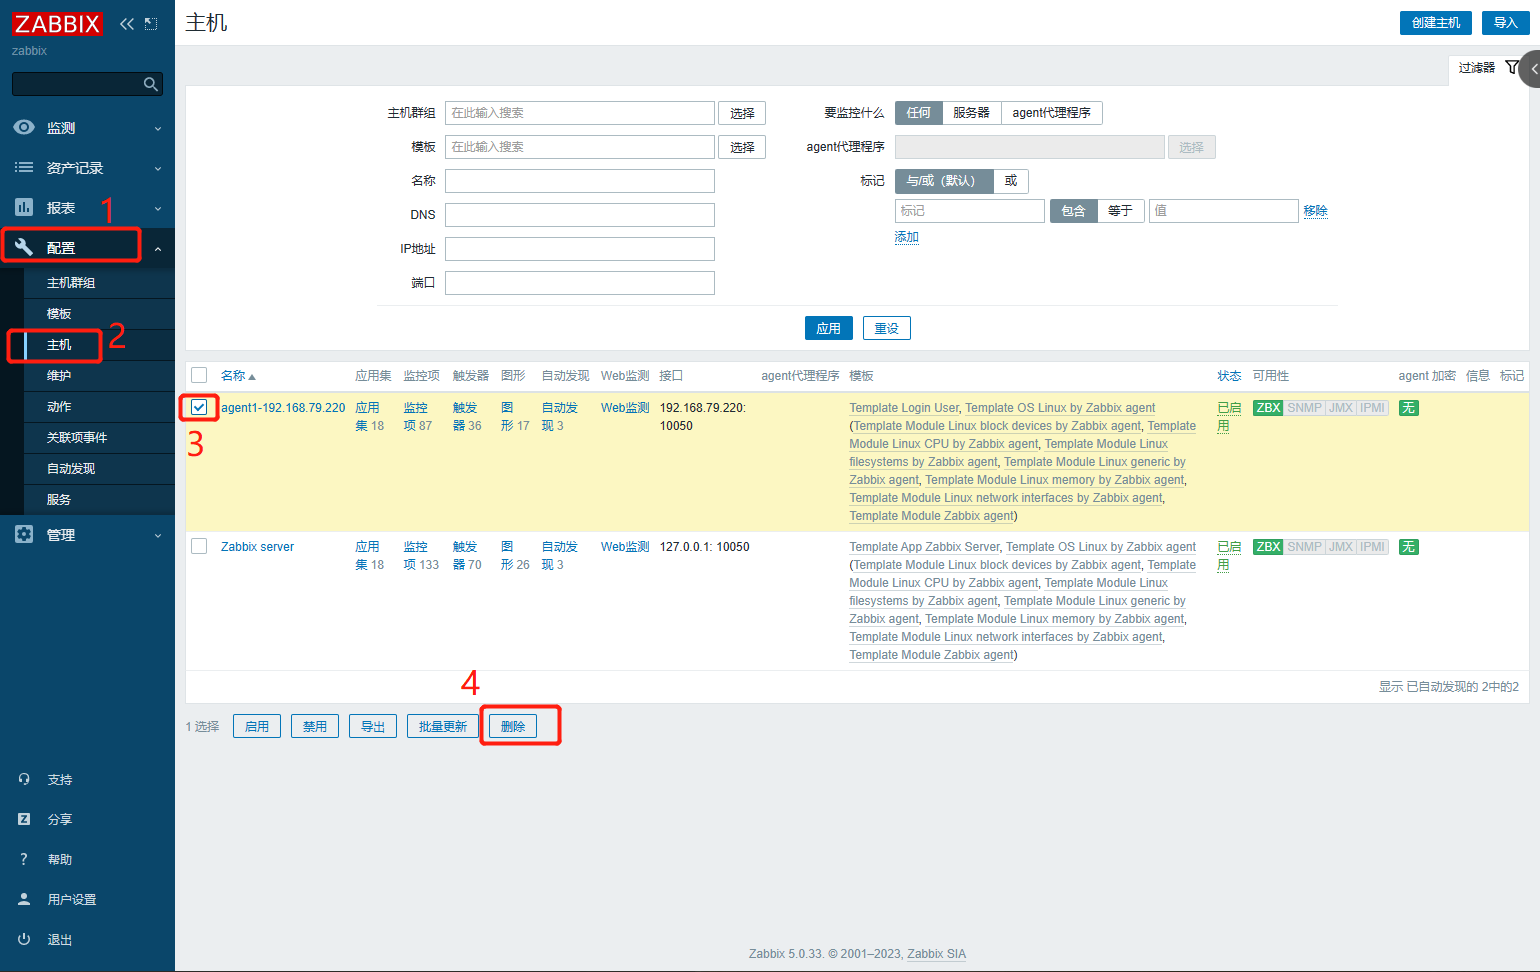Select the Server monitored-by option
1540x972 pixels.
(971, 113)
